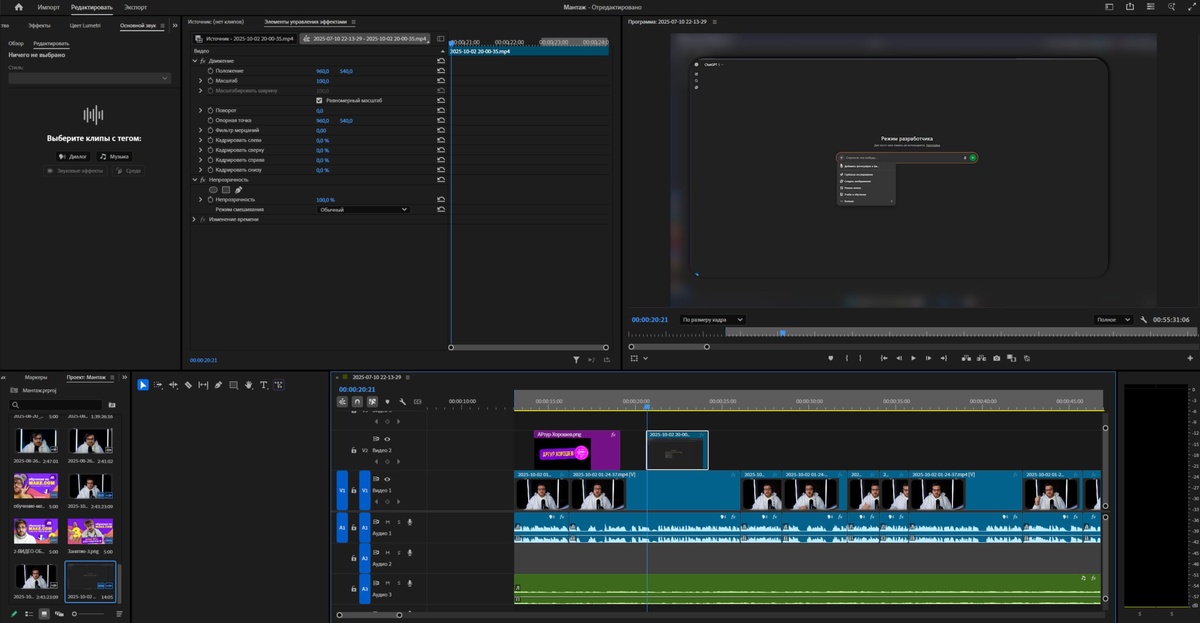
Task: Open the Эффекты panel tab
Action: tap(40, 25)
